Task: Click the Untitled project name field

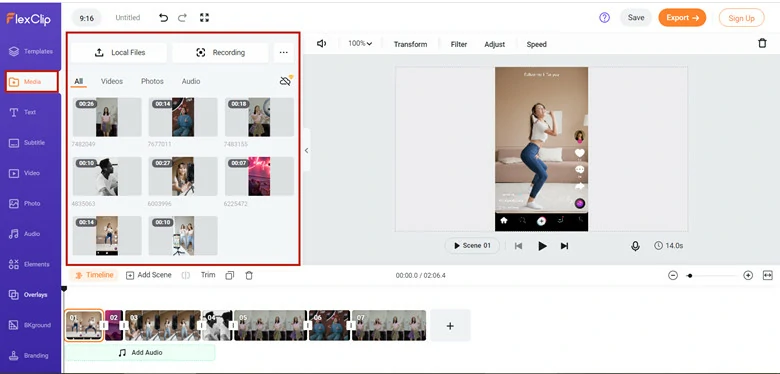Action: coord(128,17)
